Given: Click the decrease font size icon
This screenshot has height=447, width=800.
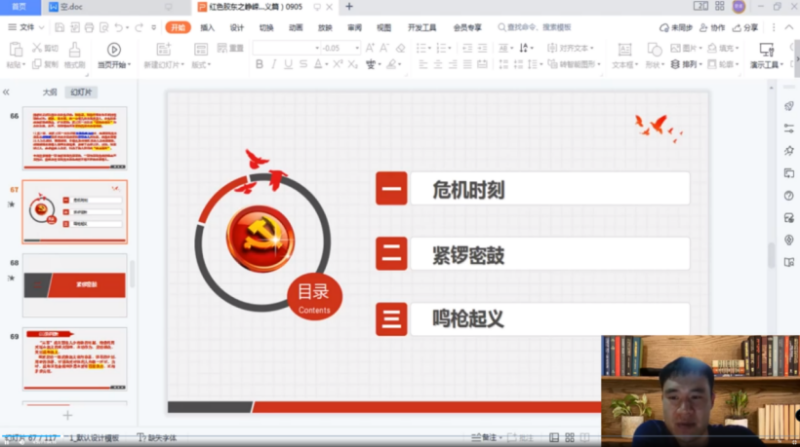Looking at the screenshot, I should [385, 48].
